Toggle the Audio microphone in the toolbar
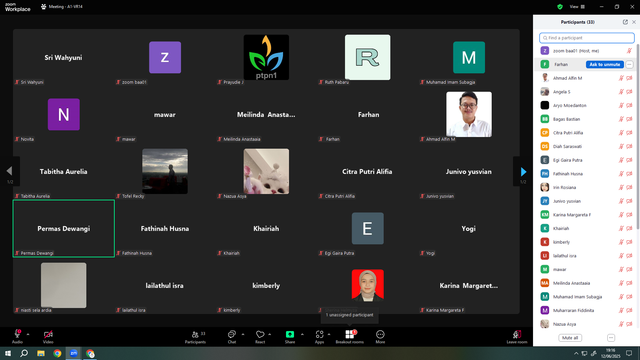Image resolution: width=640 pixels, height=360 pixels. (17, 336)
